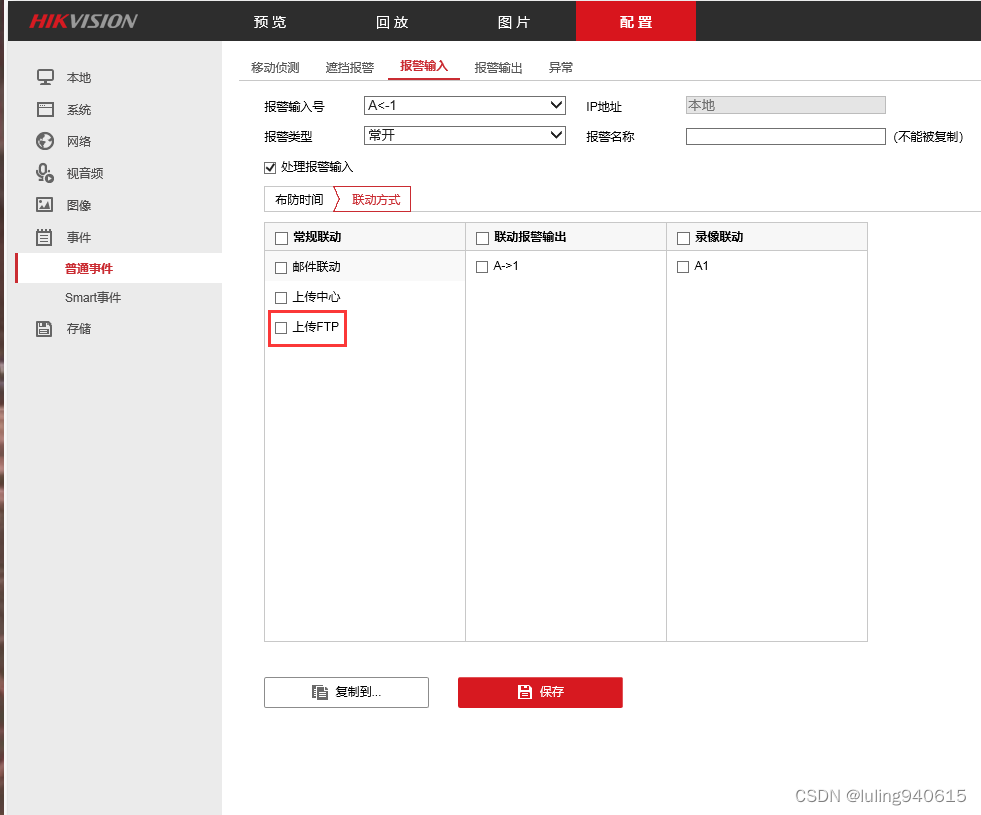The image size is (981, 815).
Task: Click the 保存 save button
Action: coord(540,692)
